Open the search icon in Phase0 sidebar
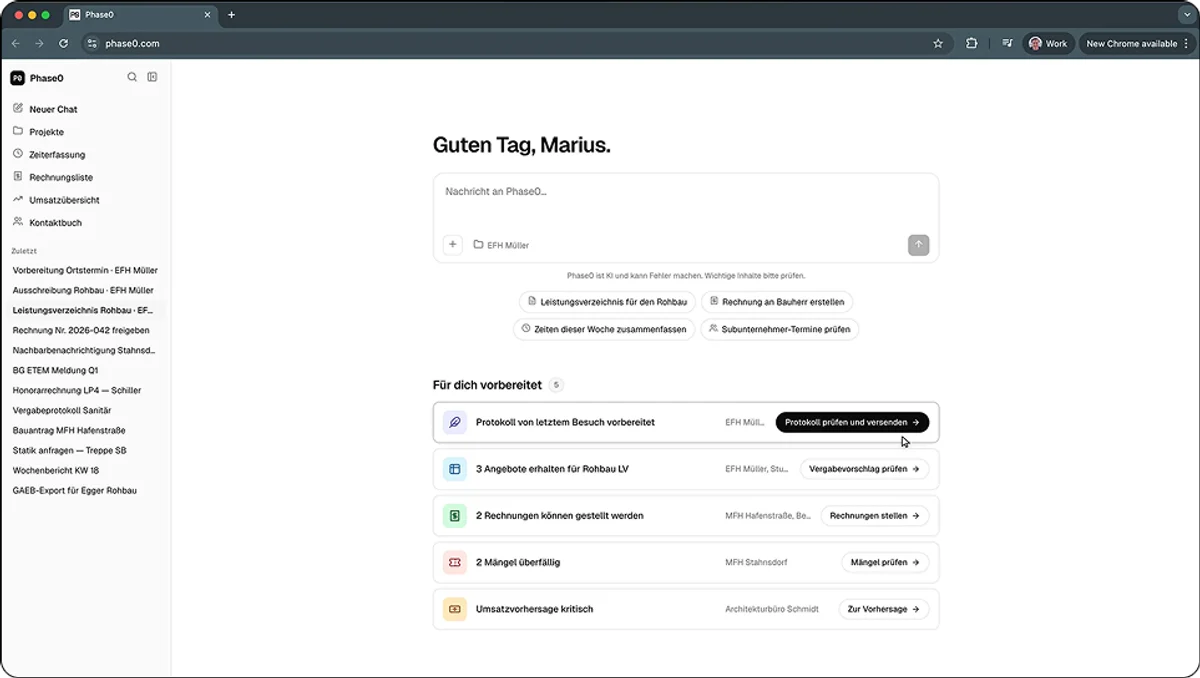The width and height of the screenshot is (1200, 678). point(132,77)
